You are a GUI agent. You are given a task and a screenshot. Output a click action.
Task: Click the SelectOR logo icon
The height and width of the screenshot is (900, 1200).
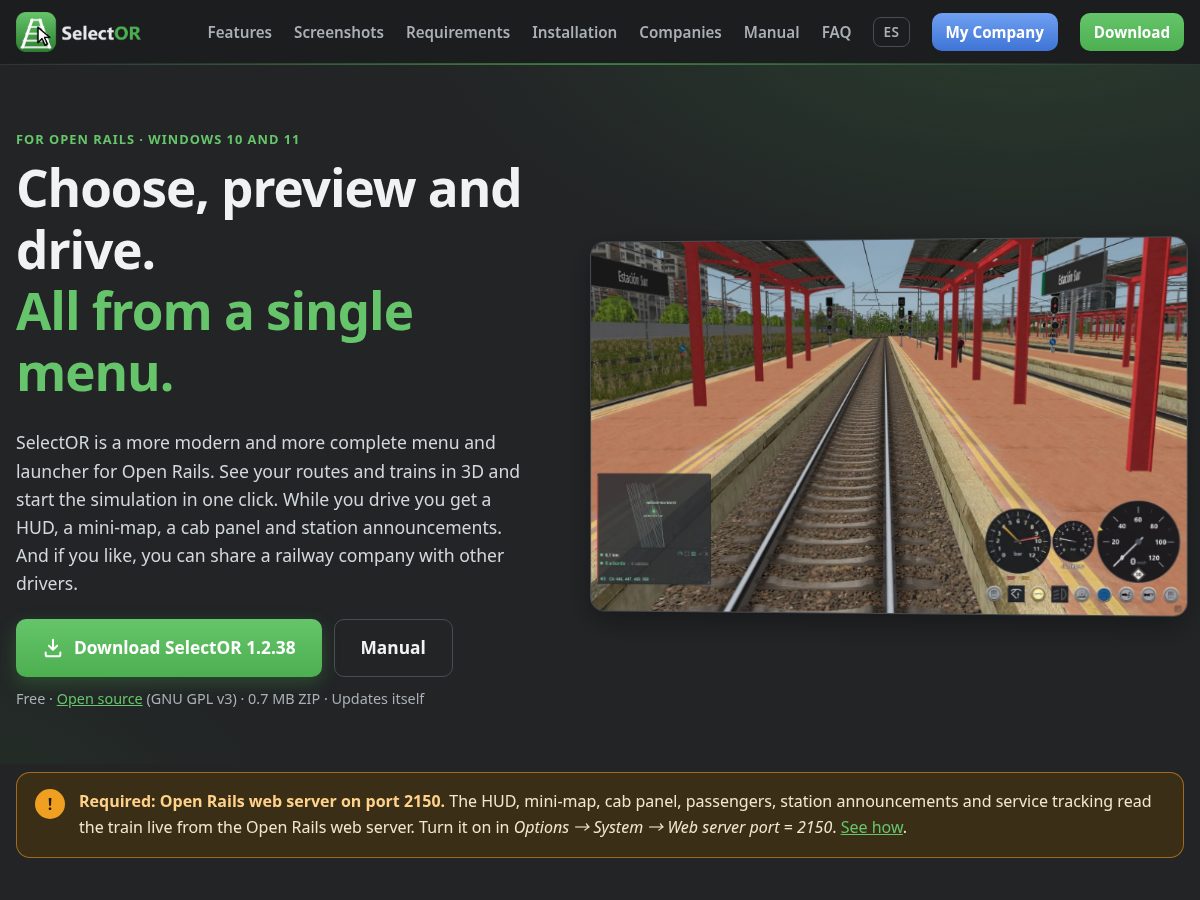tap(36, 32)
